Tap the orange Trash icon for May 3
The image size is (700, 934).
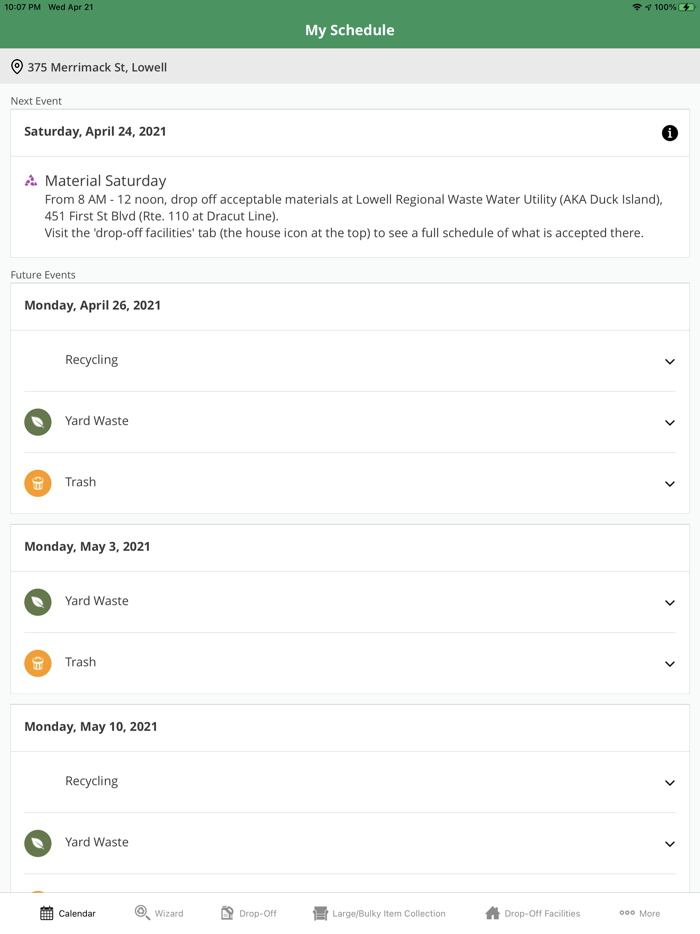coord(38,663)
